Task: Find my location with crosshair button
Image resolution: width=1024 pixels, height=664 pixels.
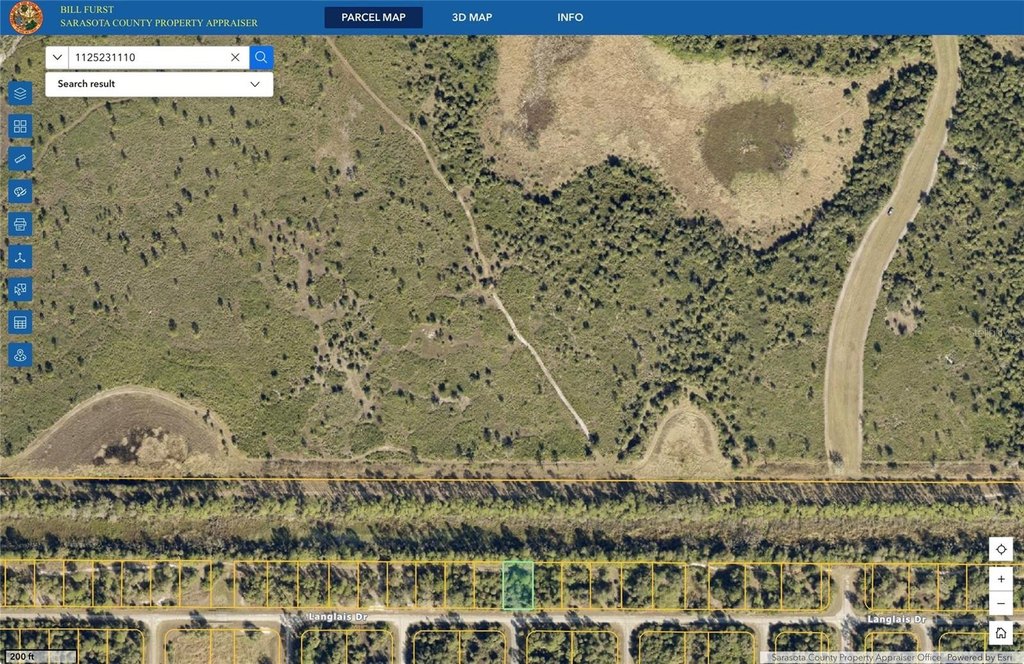Action: pos(1001,549)
